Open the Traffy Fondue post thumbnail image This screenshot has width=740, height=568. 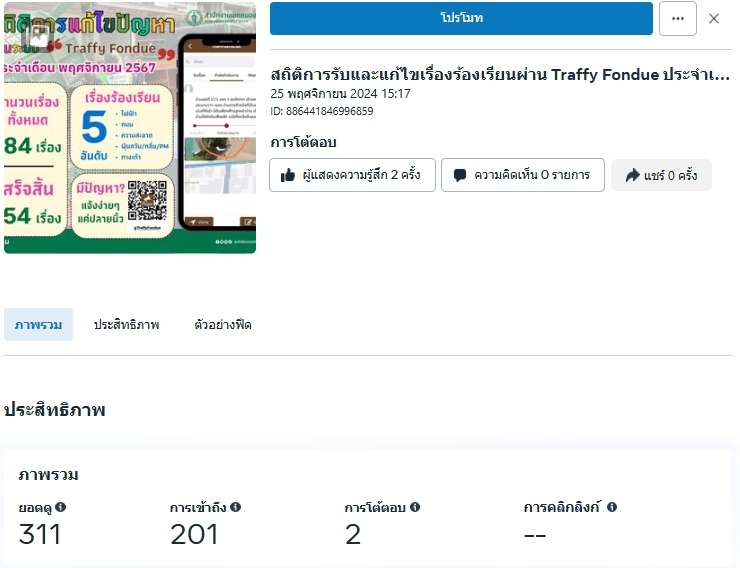click(130, 128)
